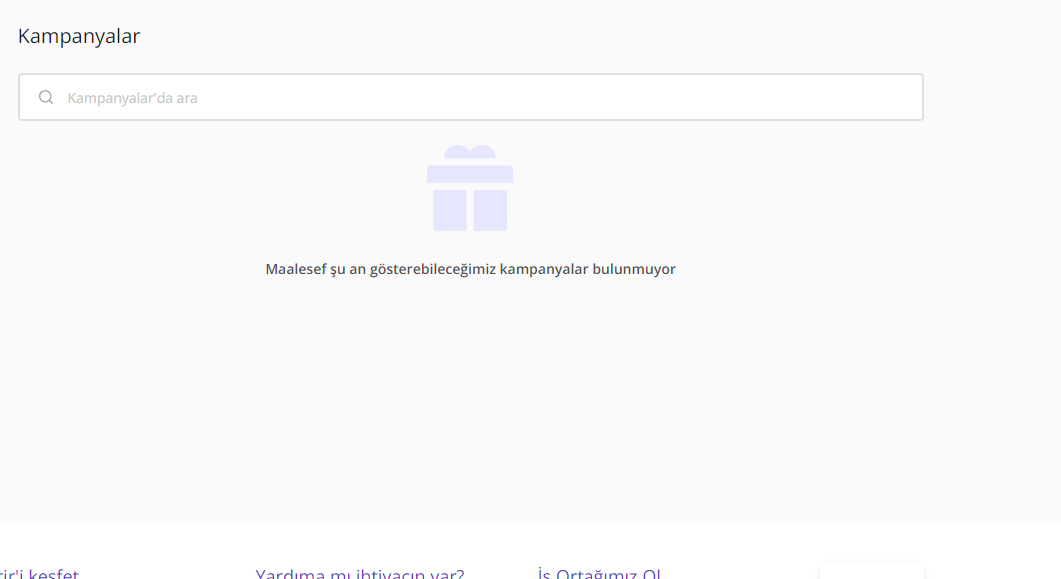
Task: Open the 'Yardıma mı ihtiyacın var?' footer link
Action: 360,574
